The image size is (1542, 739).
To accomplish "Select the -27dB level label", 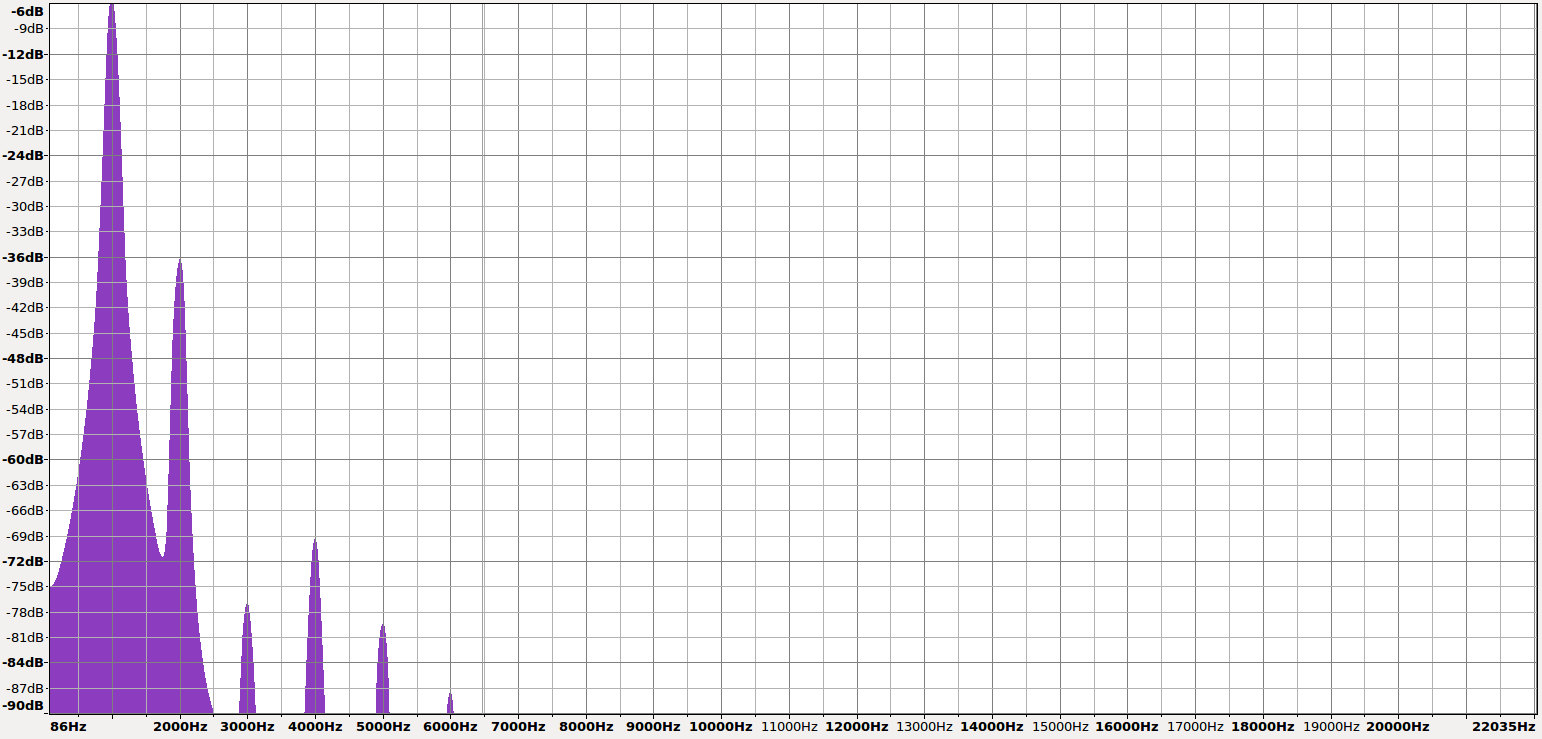I will [x=25, y=181].
